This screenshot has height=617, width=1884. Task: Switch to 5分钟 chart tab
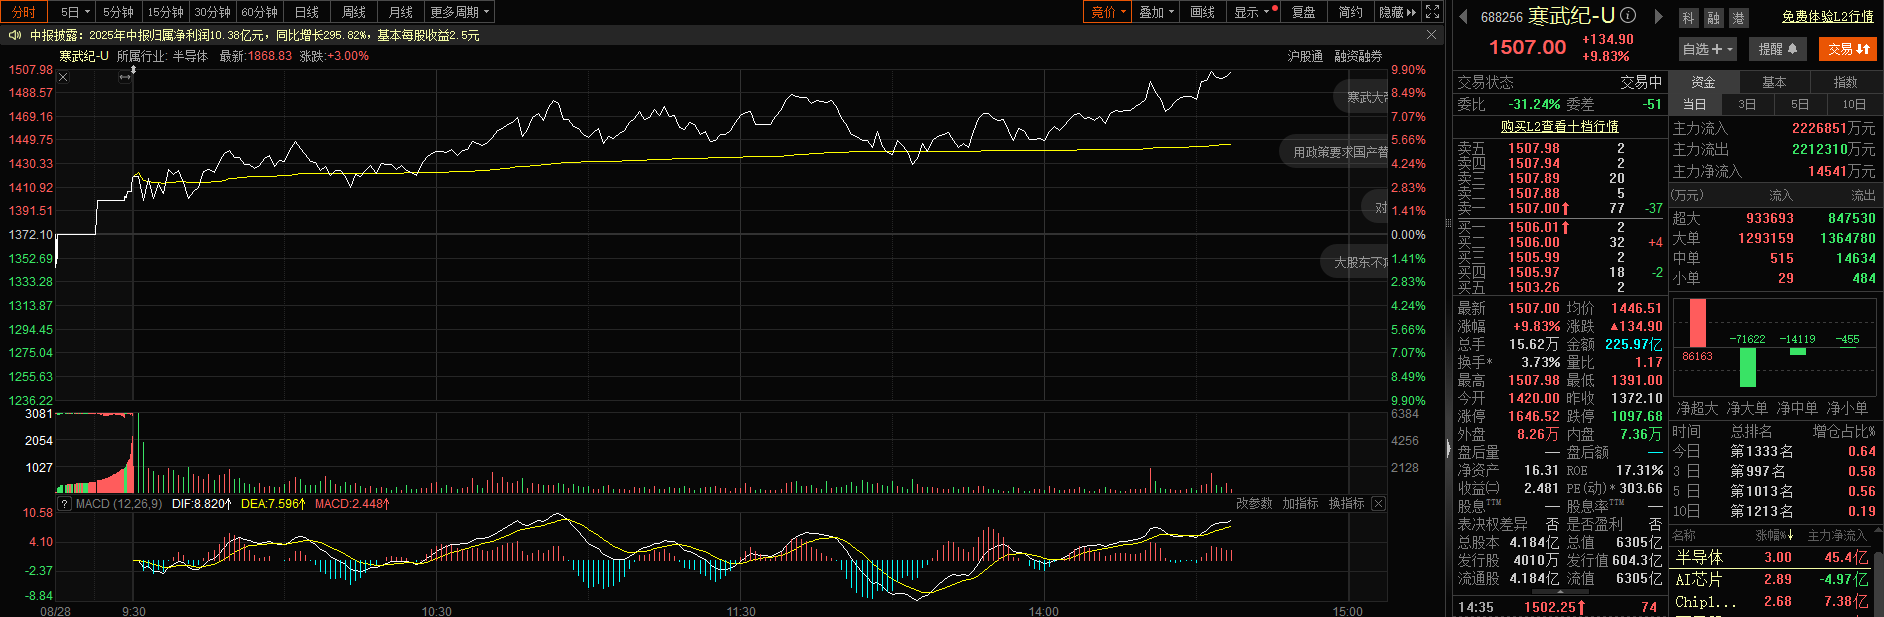[x=118, y=12]
